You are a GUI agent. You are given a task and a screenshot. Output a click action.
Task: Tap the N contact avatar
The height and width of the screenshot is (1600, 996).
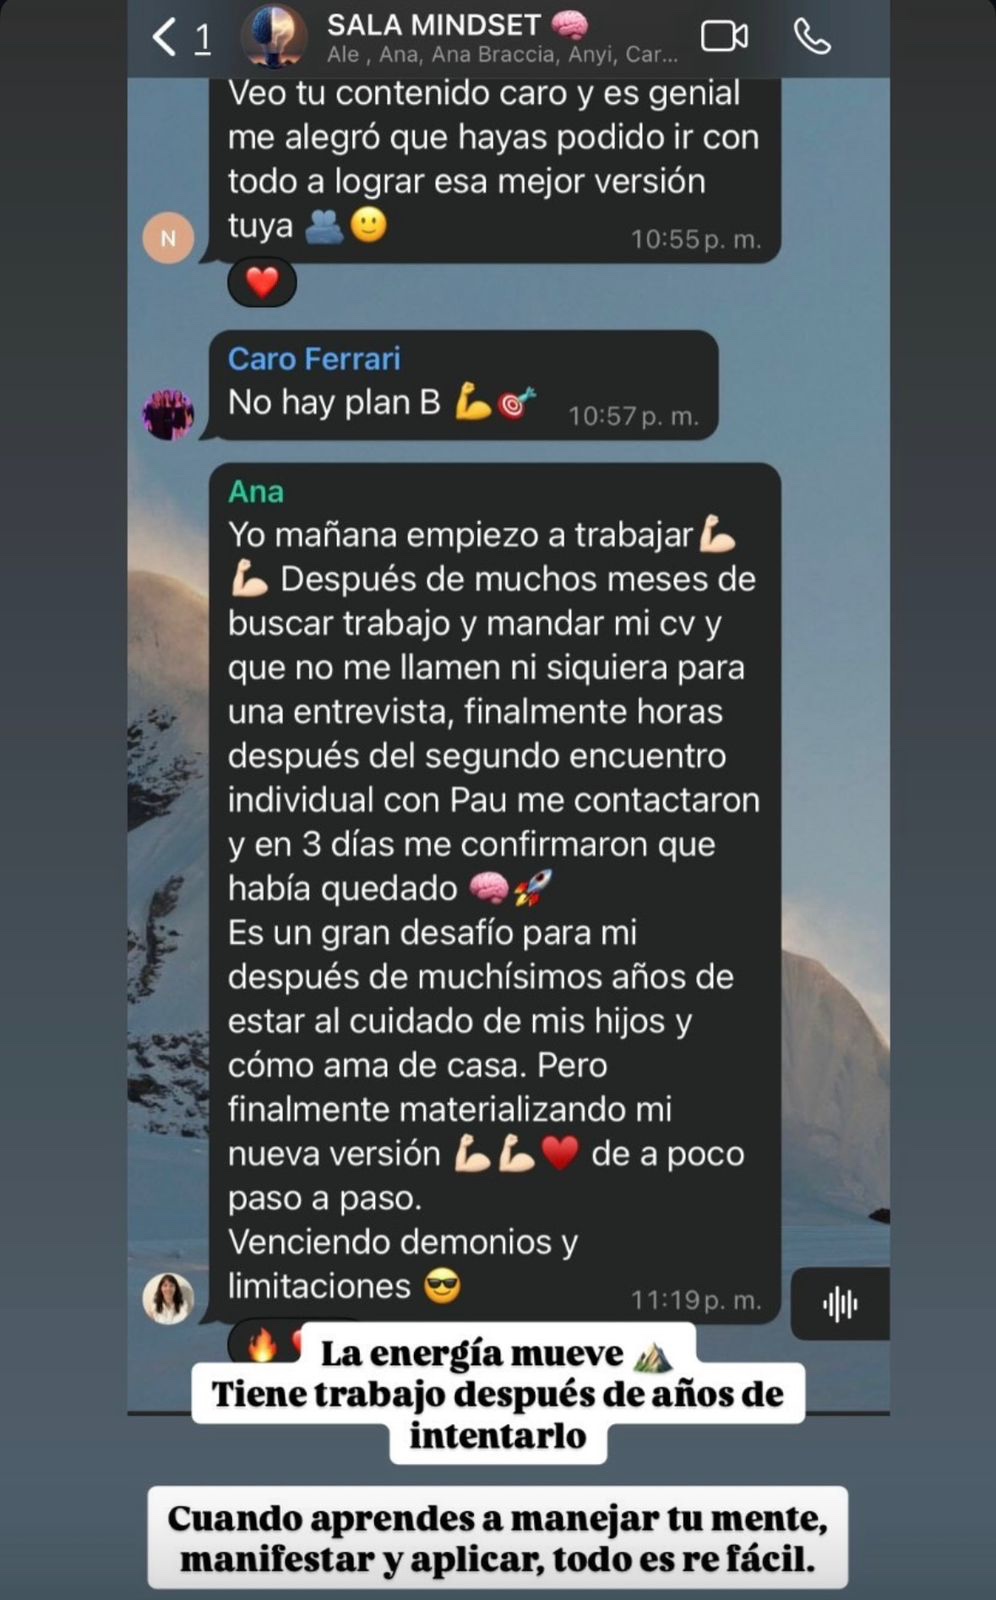click(168, 238)
